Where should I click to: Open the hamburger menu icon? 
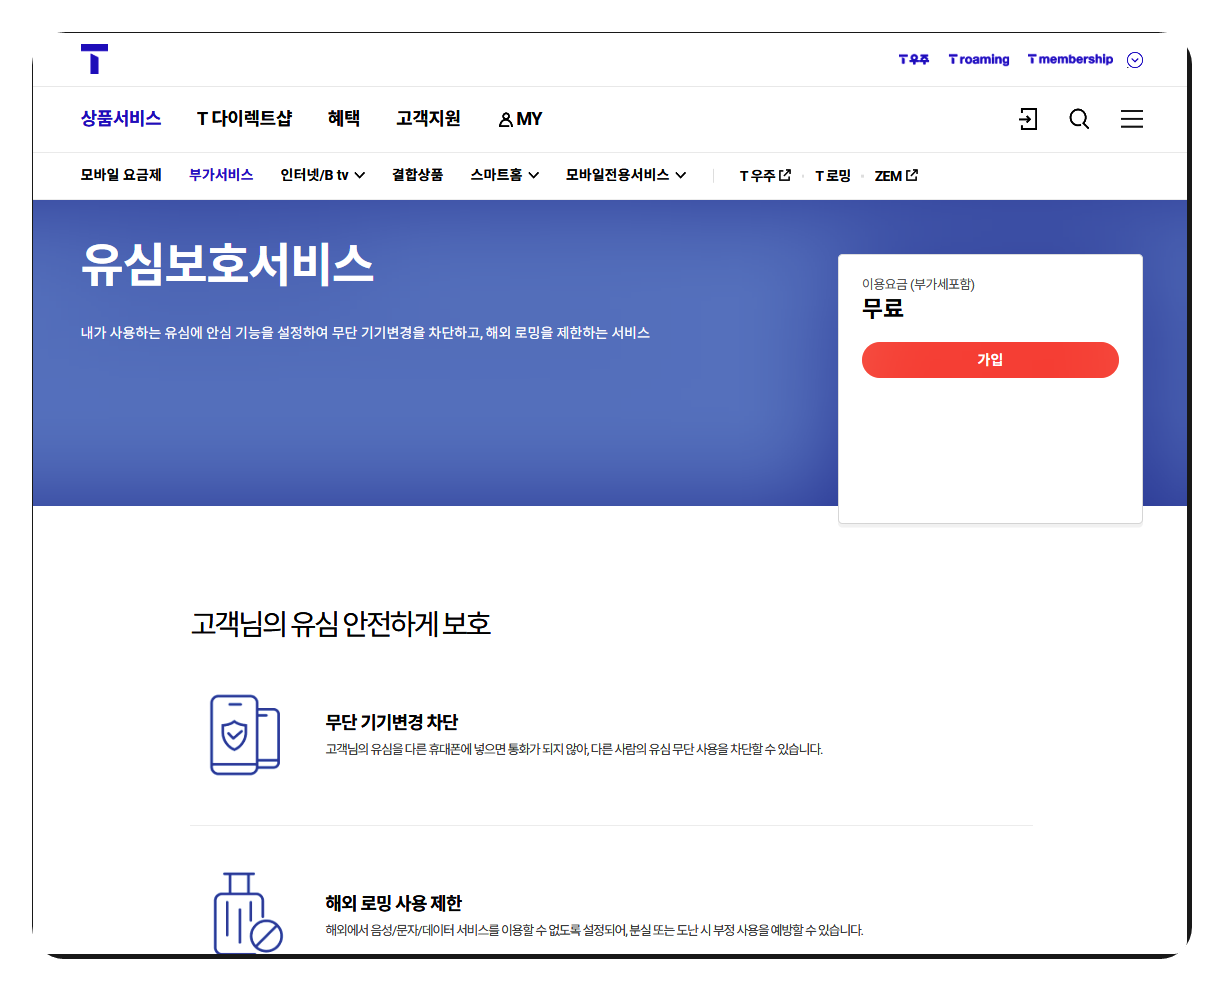click(1132, 119)
